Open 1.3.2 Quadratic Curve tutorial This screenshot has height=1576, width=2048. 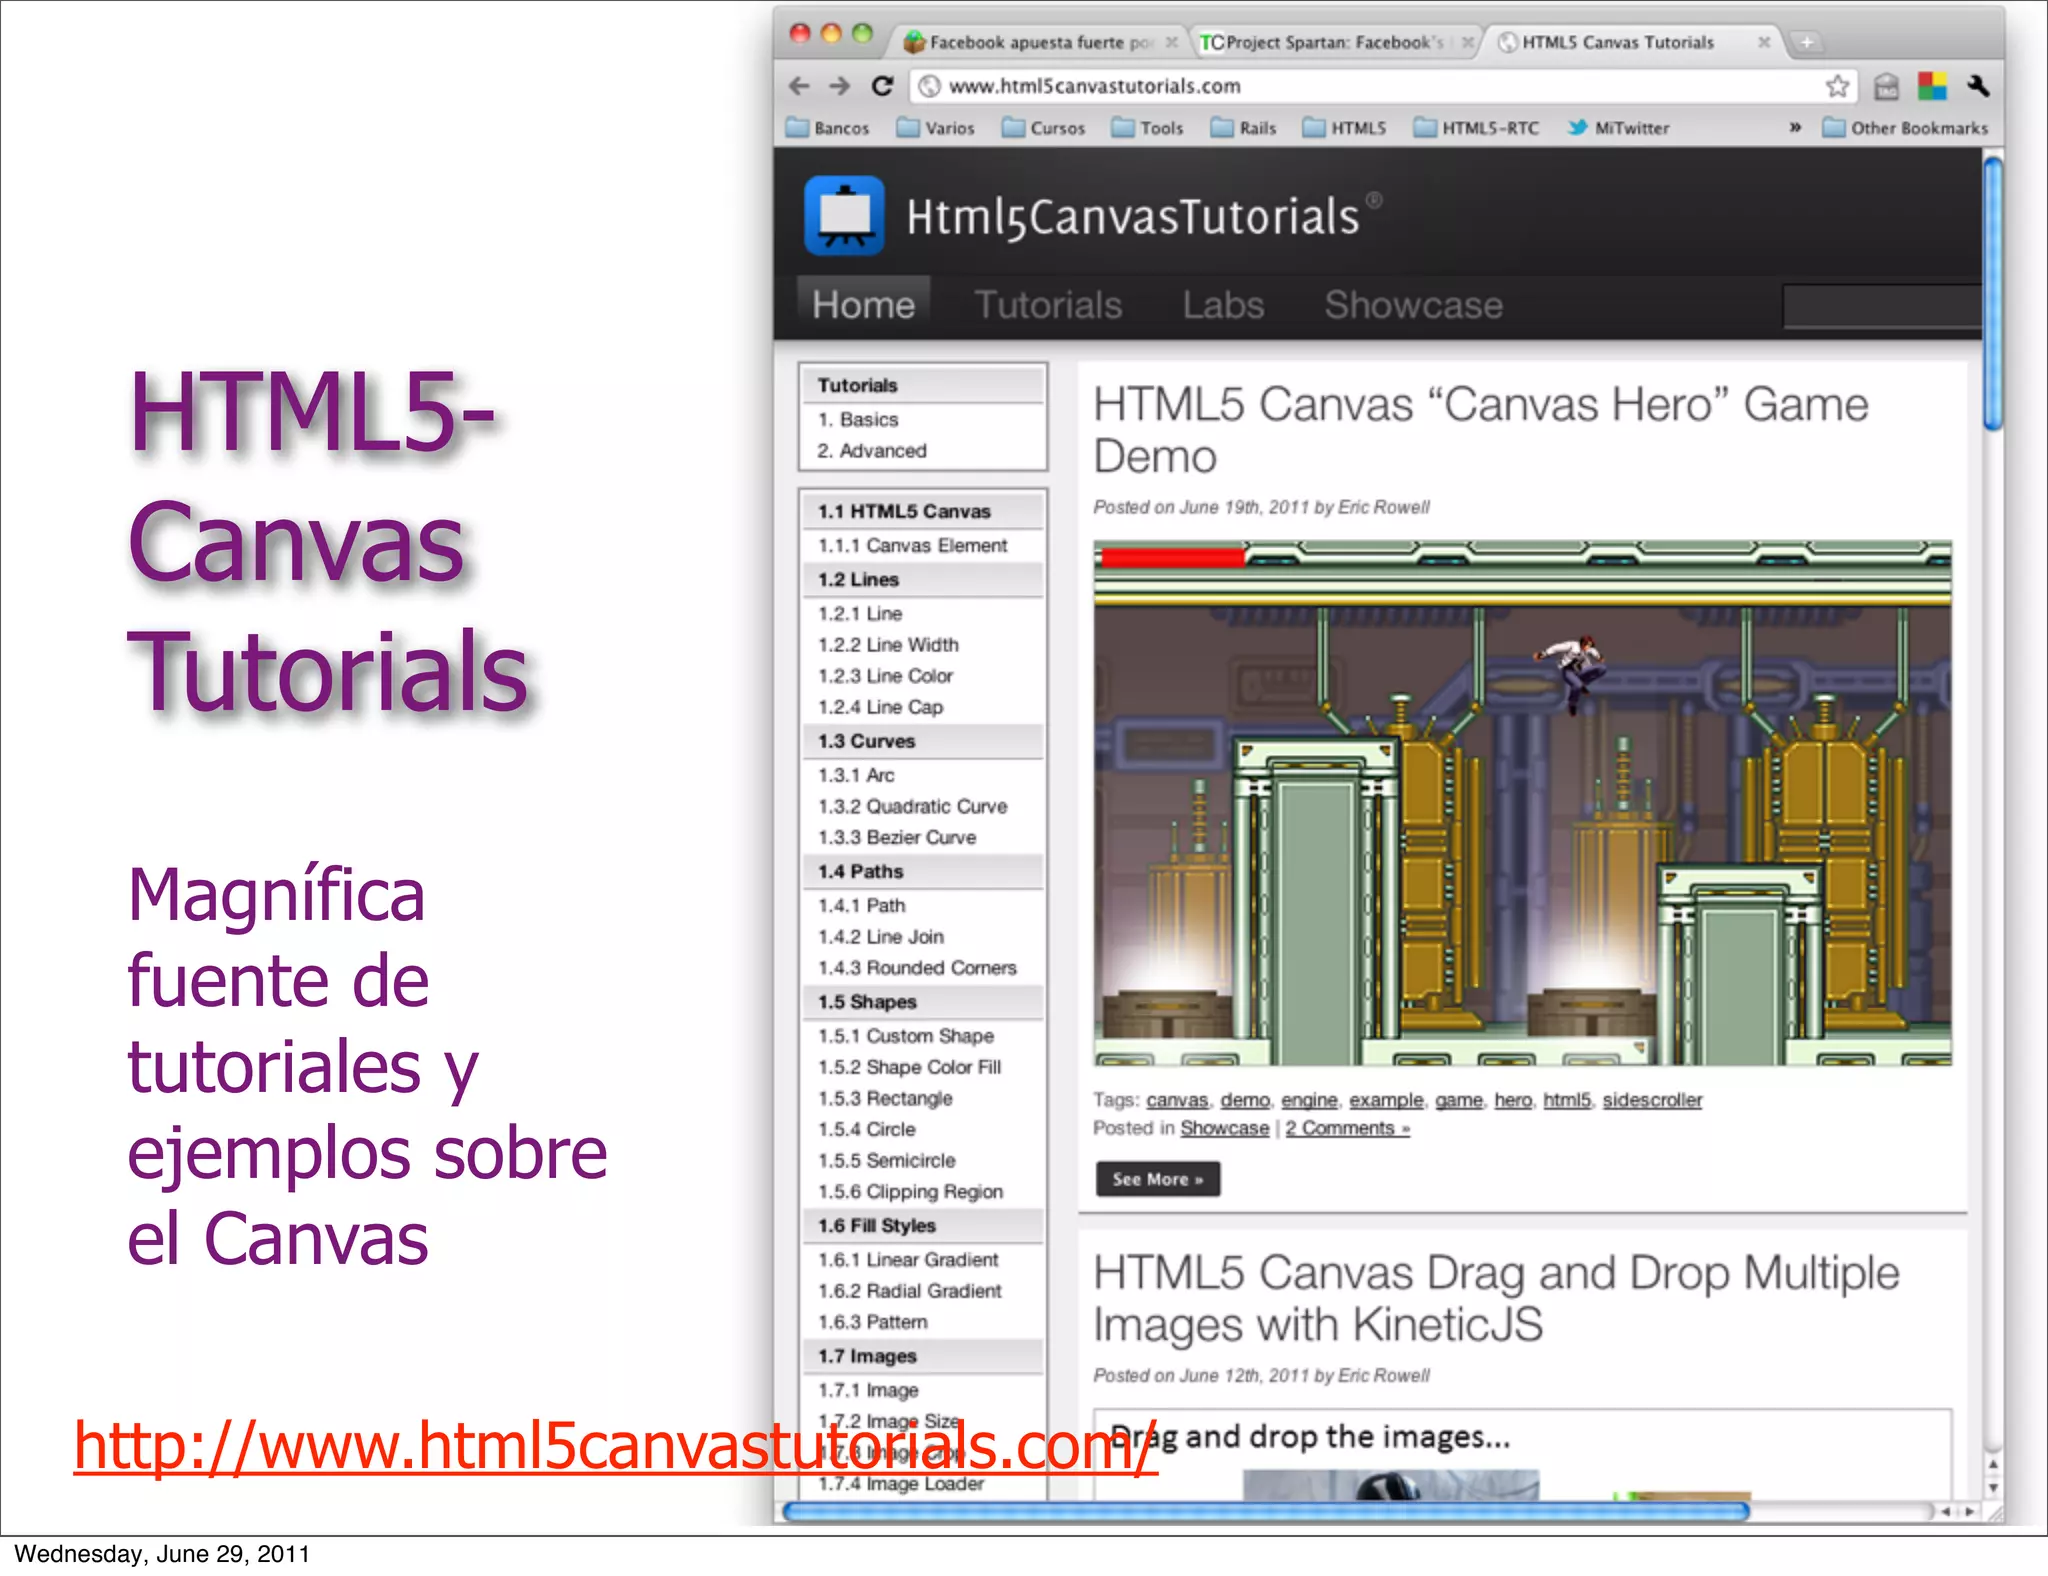(x=913, y=806)
